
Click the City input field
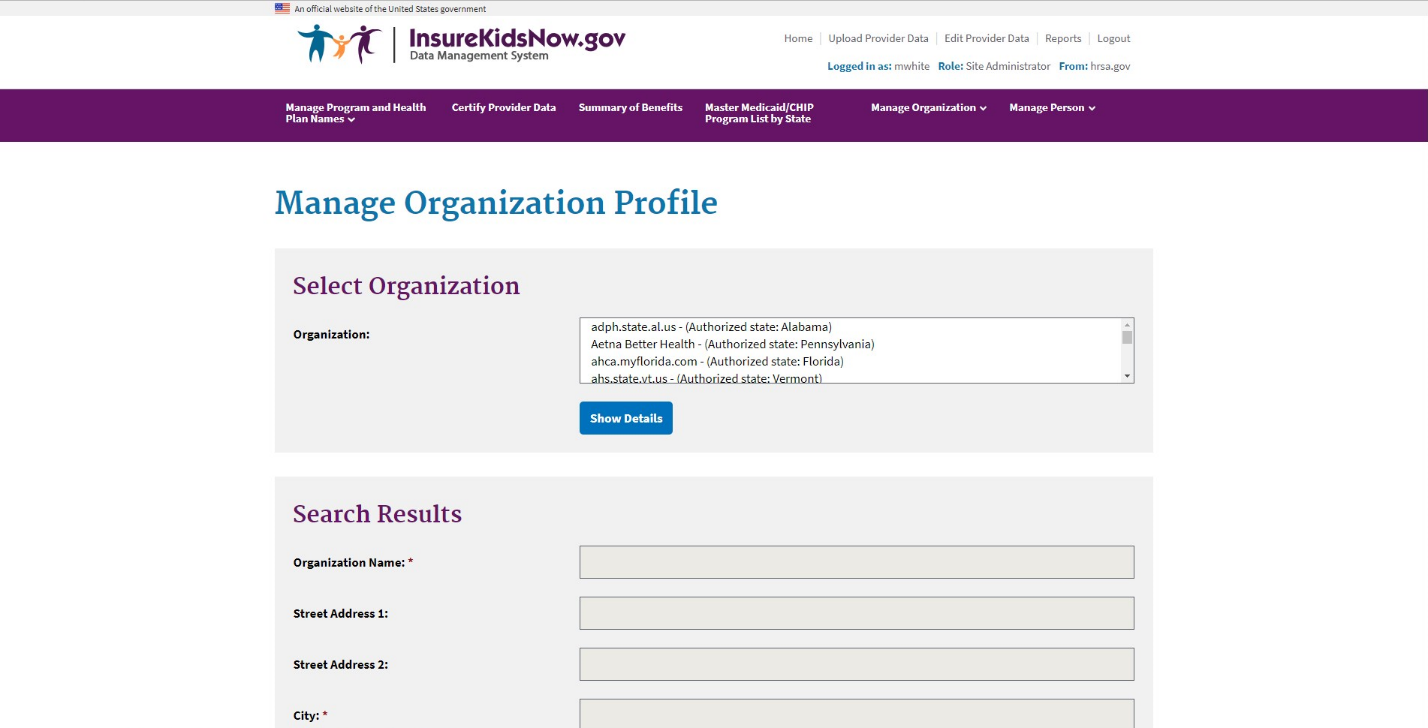[x=857, y=713]
